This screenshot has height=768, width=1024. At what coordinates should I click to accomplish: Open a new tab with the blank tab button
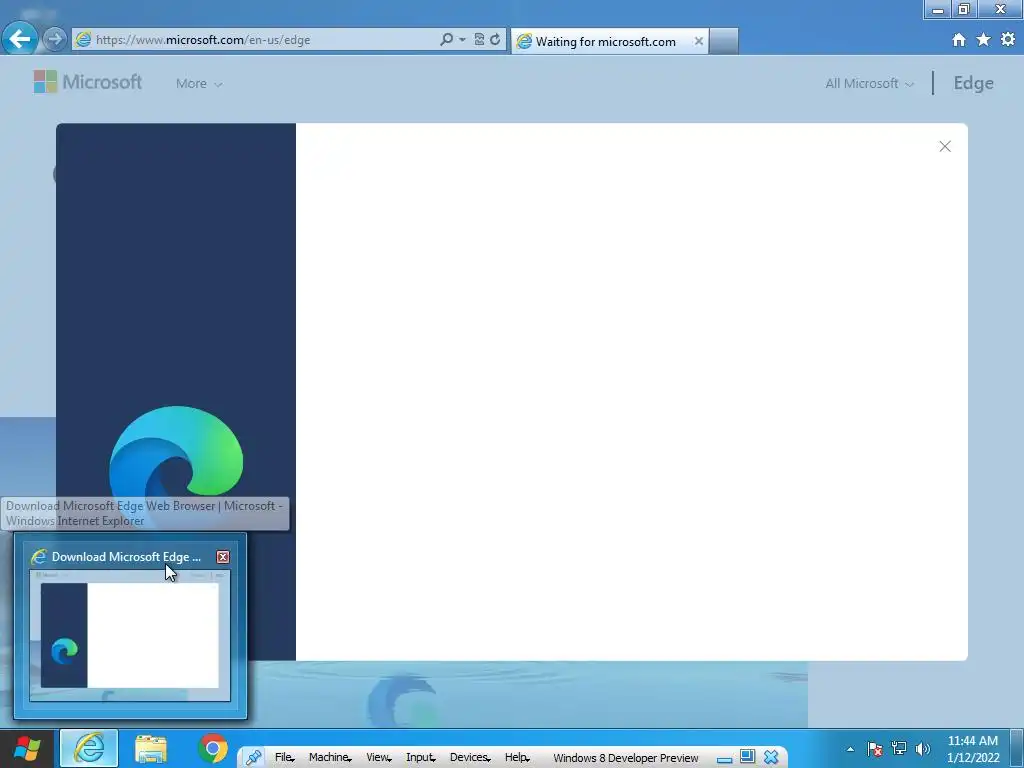tap(724, 41)
